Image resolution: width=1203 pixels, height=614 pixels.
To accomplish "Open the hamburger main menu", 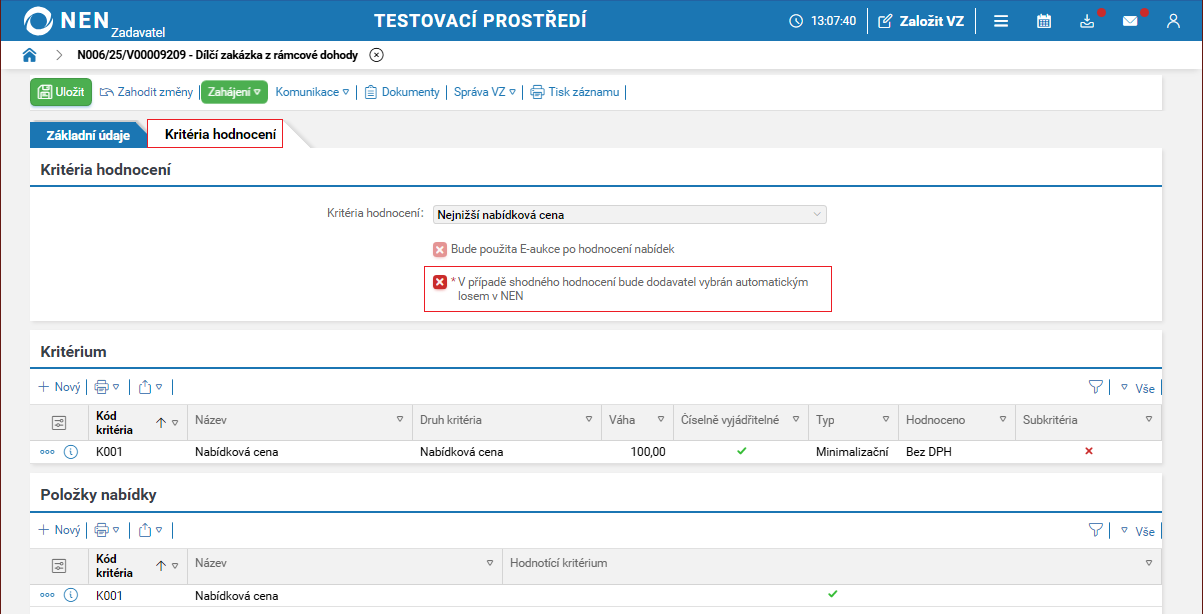I will [1000, 21].
